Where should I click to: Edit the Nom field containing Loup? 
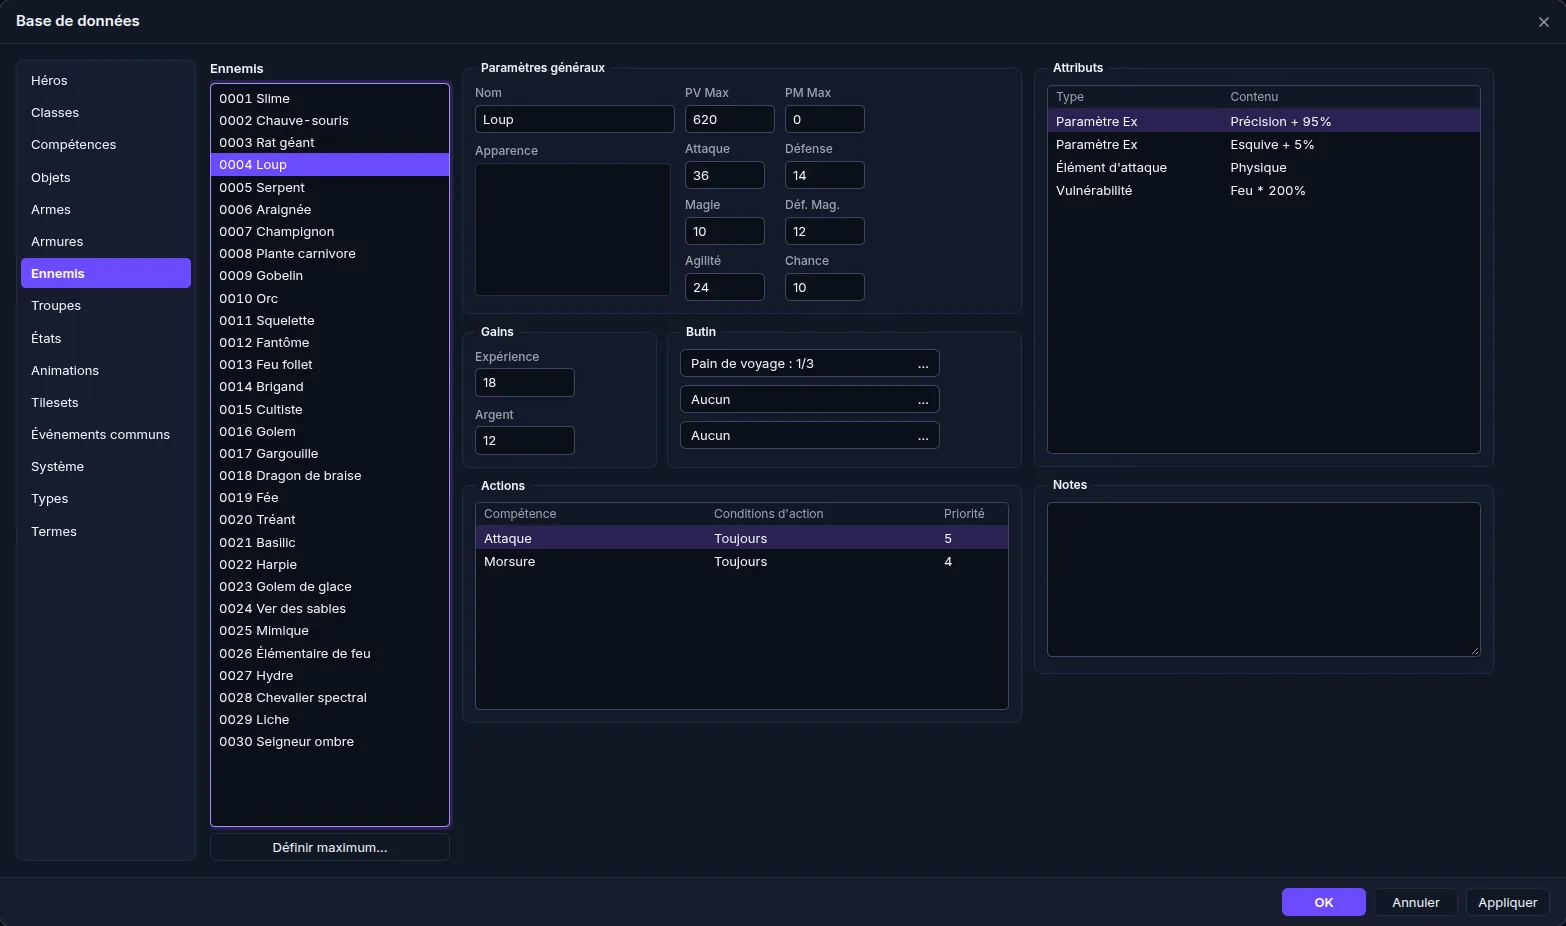tap(574, 119)
